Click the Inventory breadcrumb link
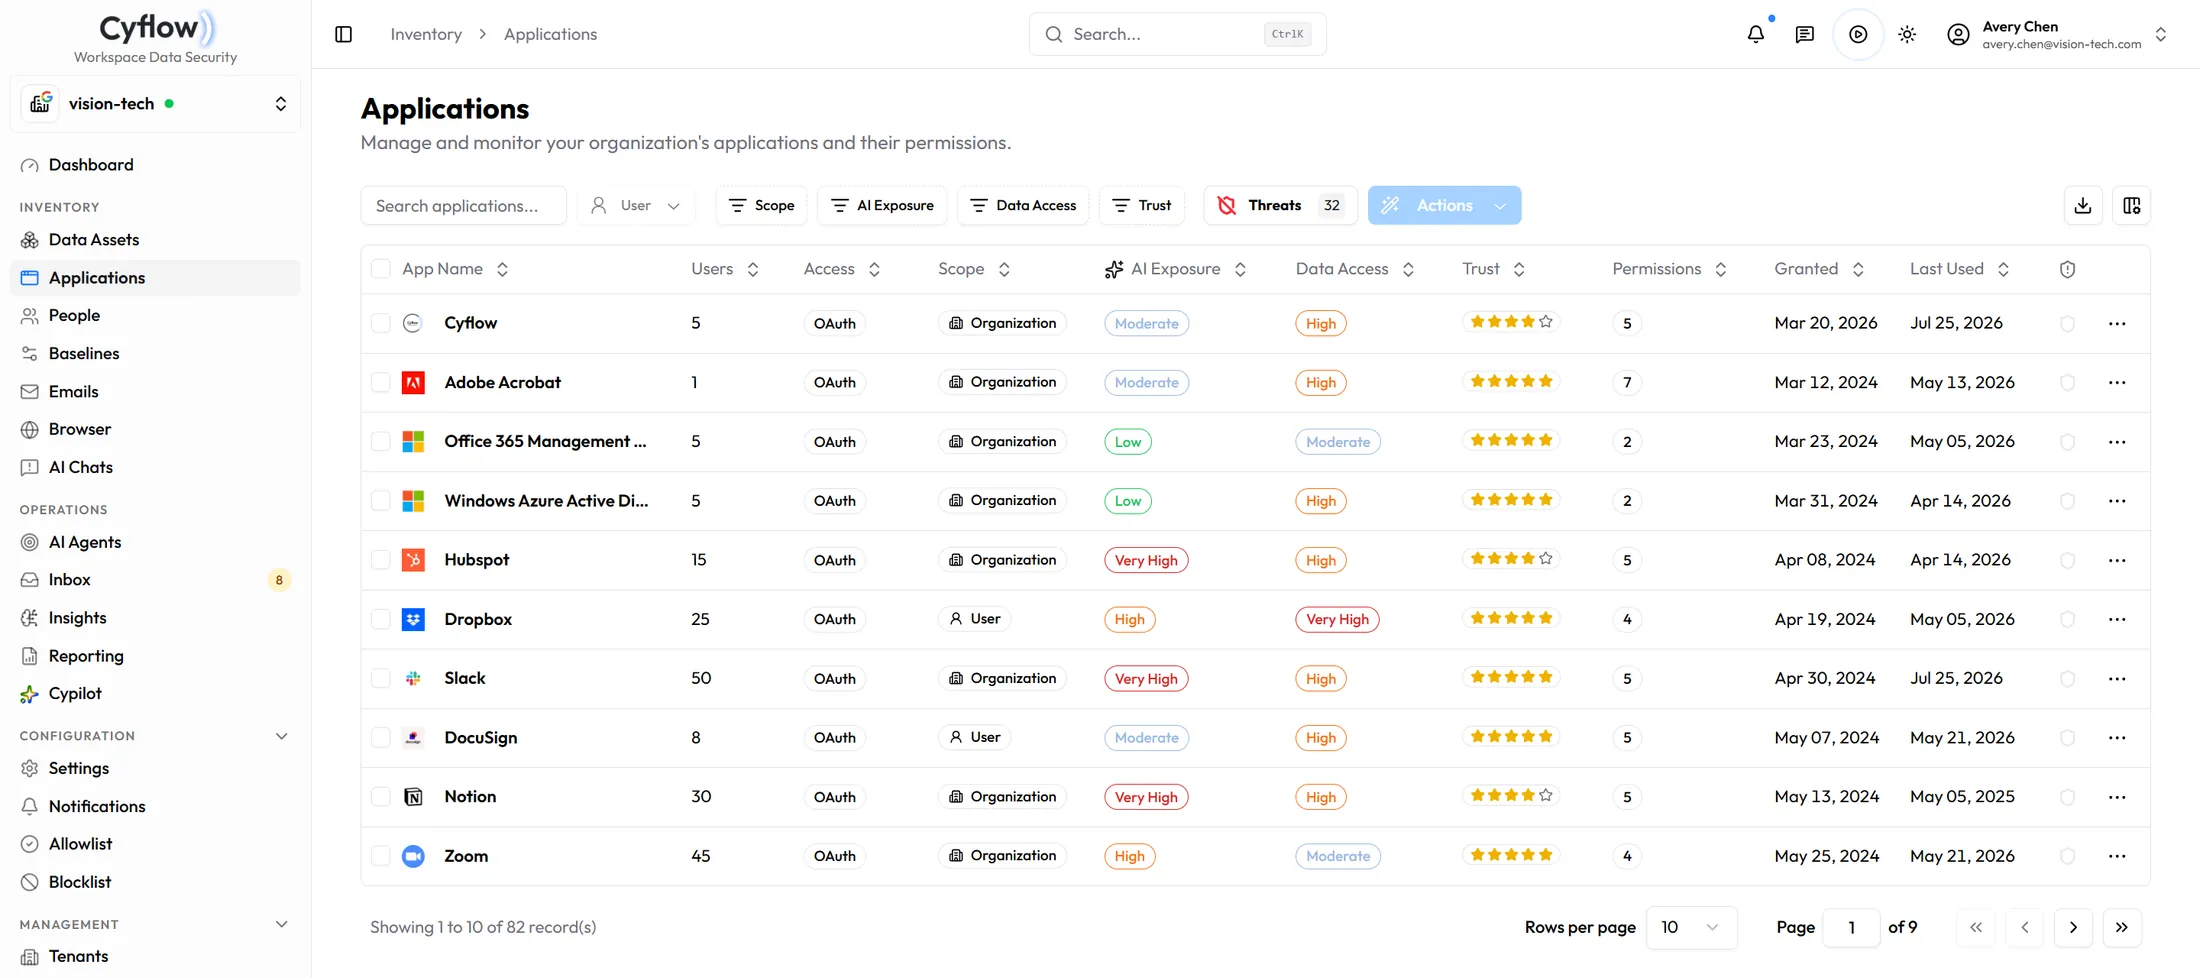The height and width of the screenshot is (978, 2200). coord(426,34)
